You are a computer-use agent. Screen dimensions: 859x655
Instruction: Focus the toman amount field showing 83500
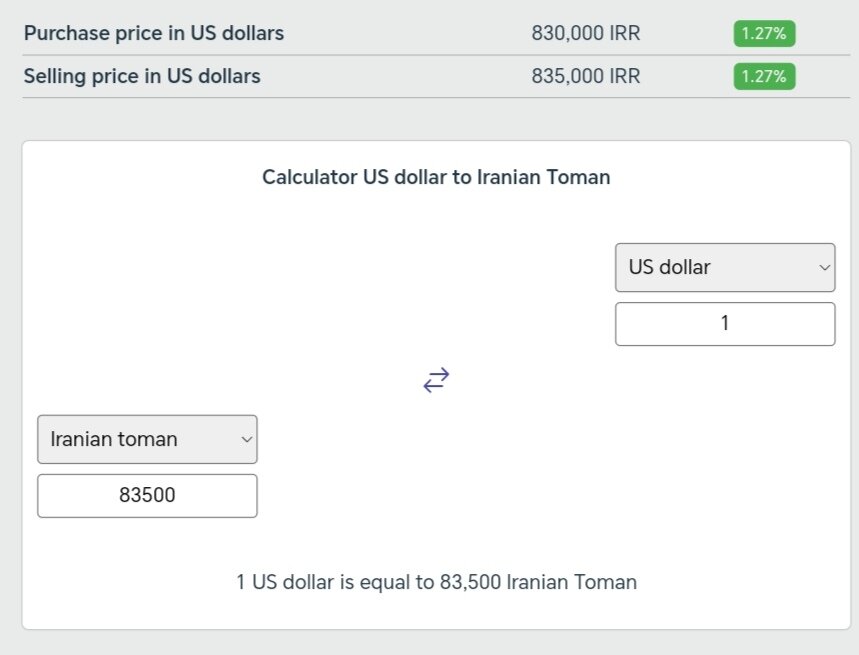point(147,496)
